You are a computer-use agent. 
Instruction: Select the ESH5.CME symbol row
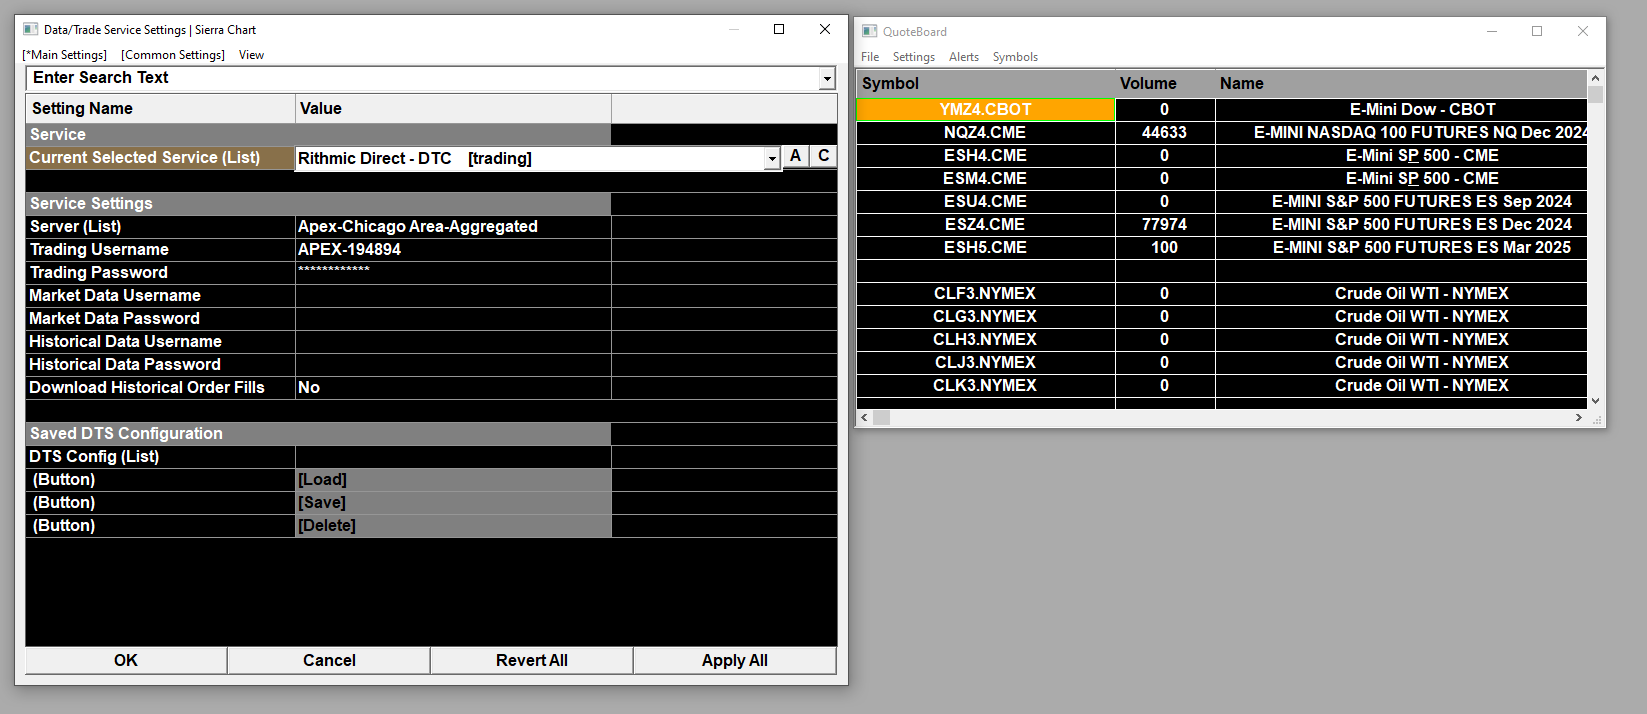coord(986,248)
